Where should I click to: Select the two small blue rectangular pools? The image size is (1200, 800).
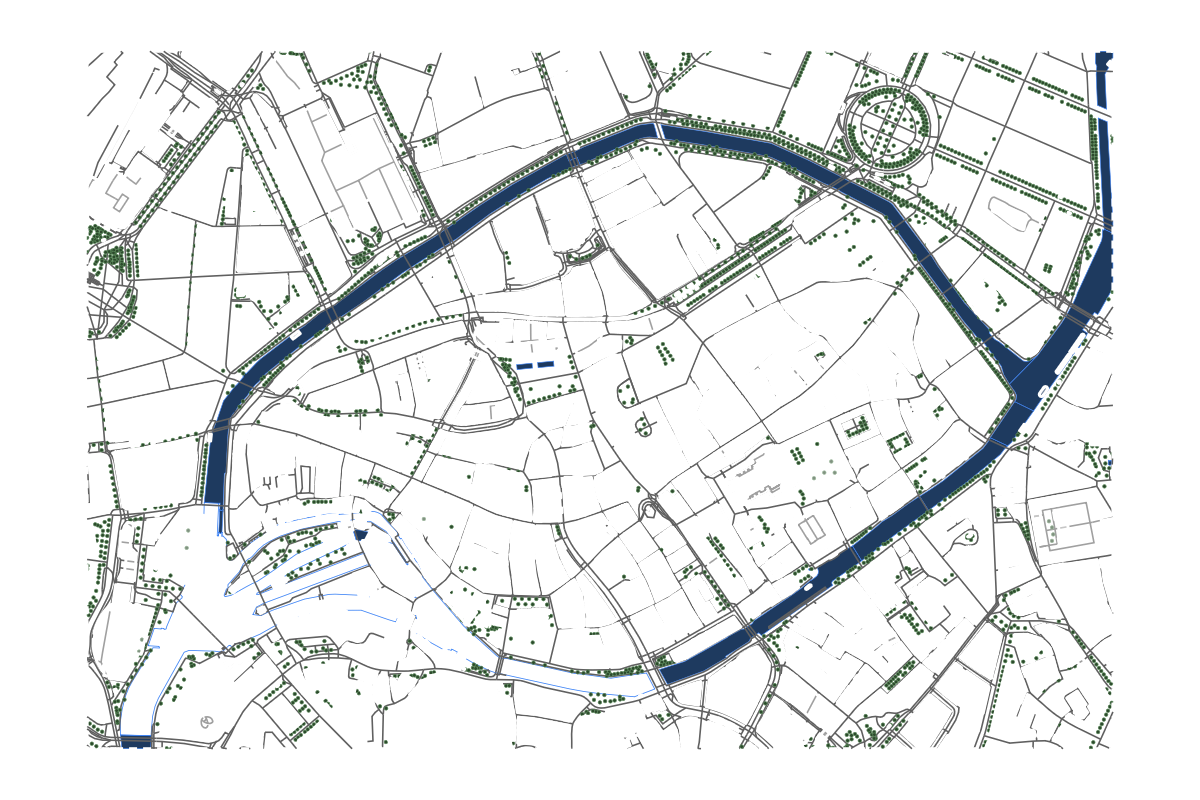[534, 365]
